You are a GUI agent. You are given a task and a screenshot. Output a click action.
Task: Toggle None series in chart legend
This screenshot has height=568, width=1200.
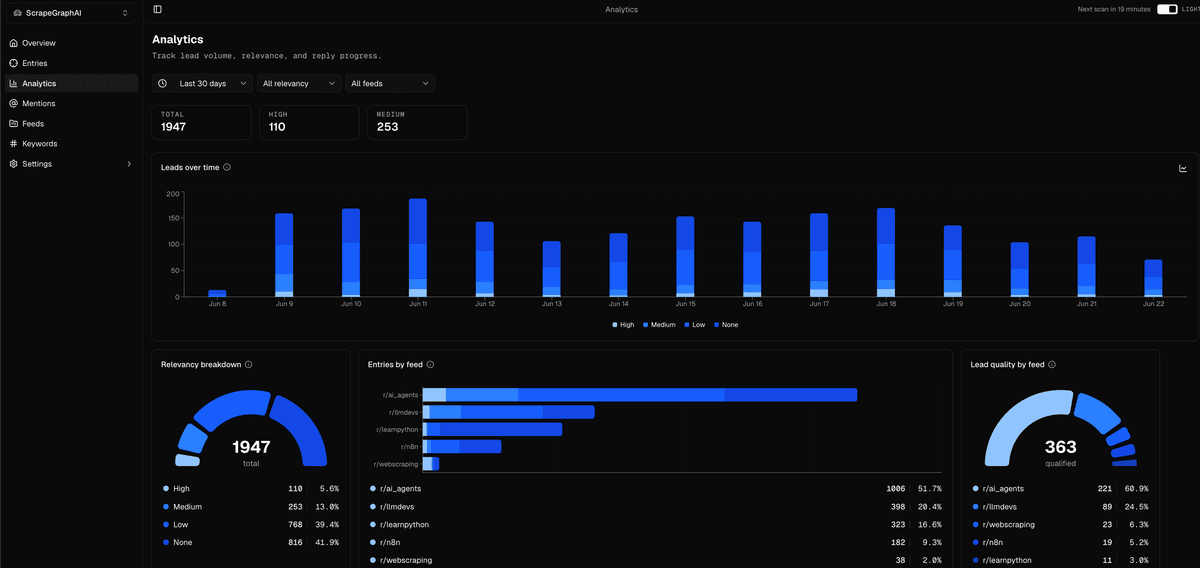click(727, 325)
